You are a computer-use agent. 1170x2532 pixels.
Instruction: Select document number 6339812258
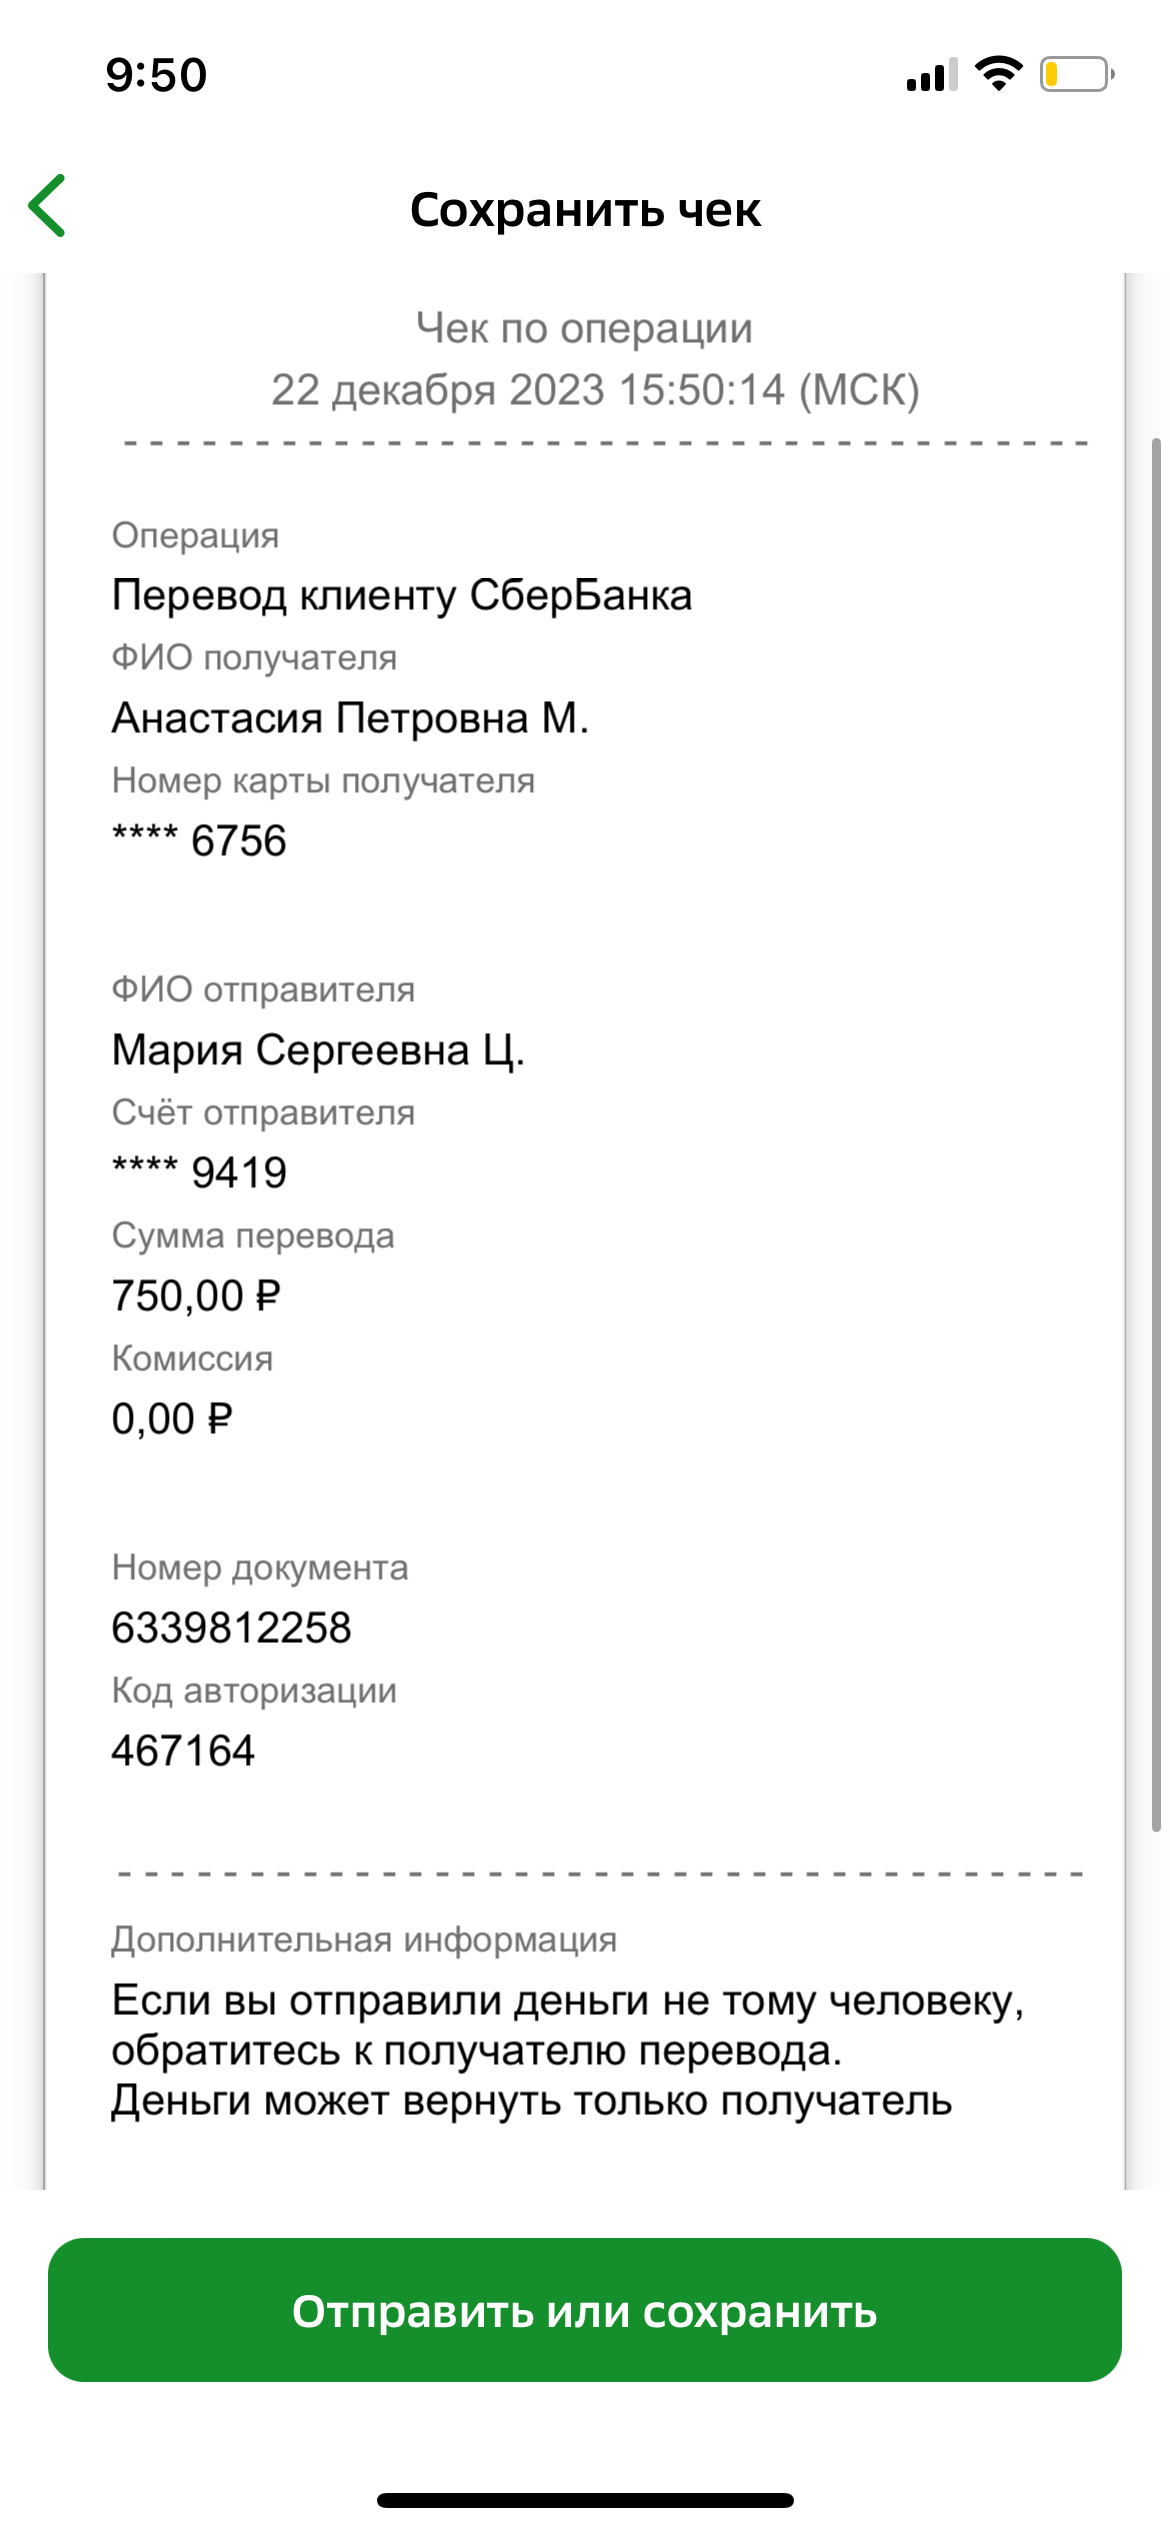tap(231, 1627)
